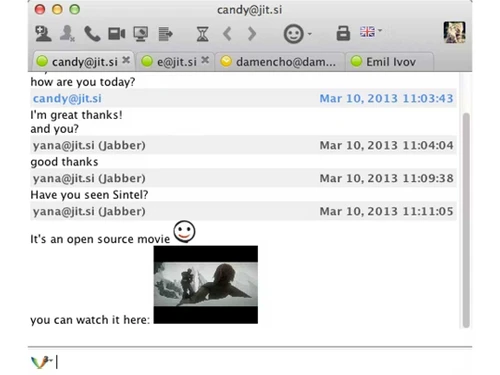The image size is (500, 375).
Task: Click the "good thanks" message
Action: click(64, 162)
